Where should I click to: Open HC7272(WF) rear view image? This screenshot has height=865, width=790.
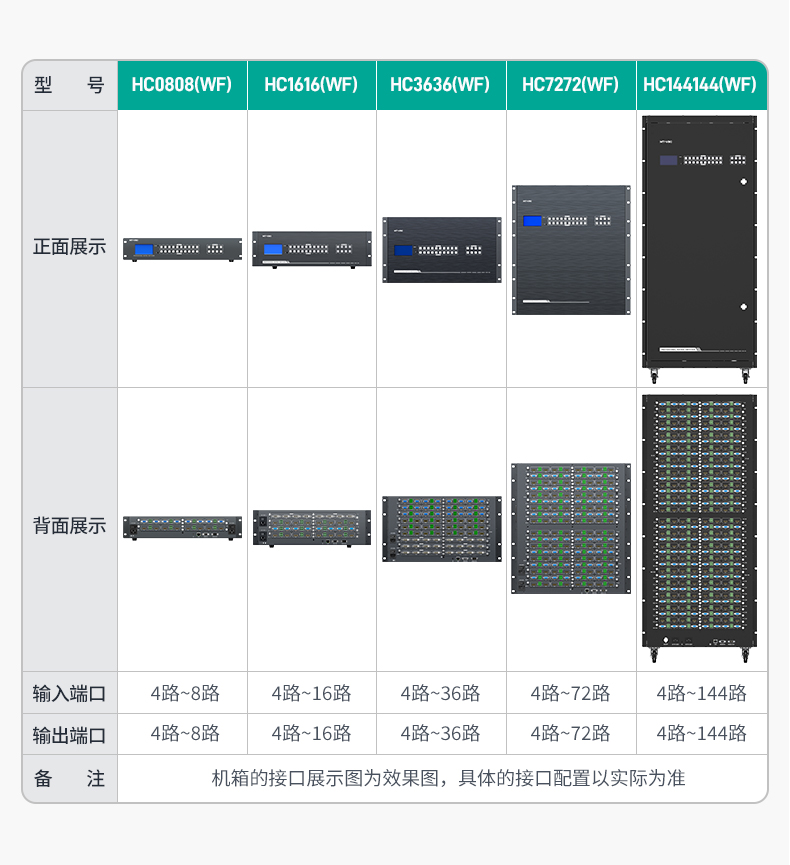point(571,528)
